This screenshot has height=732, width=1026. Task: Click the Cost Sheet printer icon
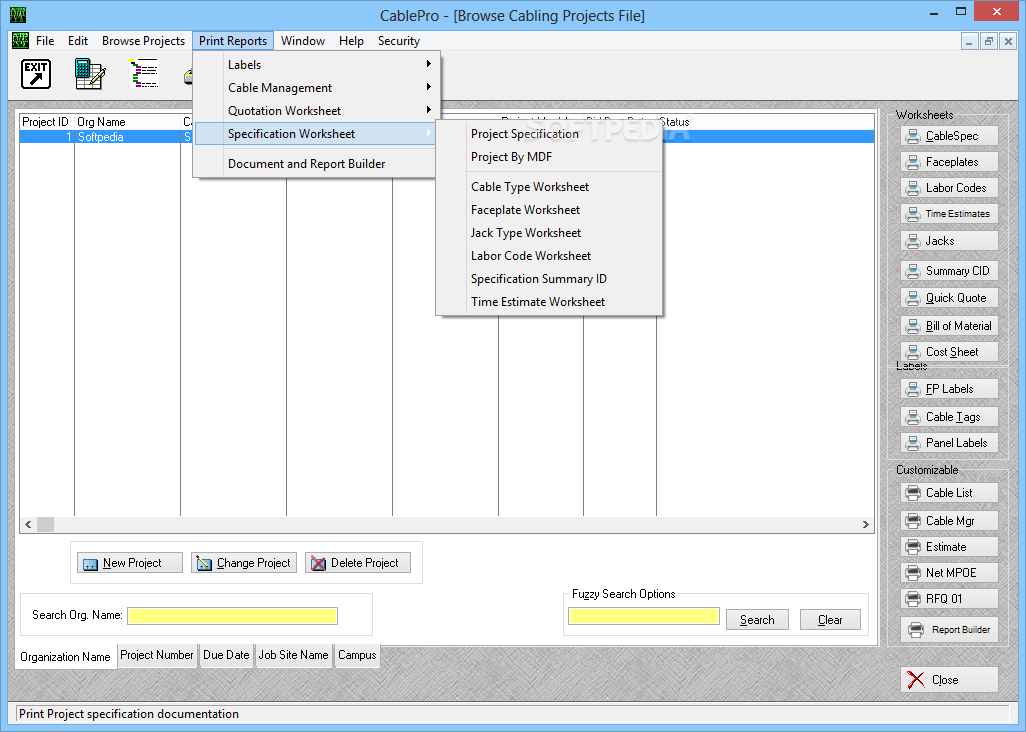(913, 352)
